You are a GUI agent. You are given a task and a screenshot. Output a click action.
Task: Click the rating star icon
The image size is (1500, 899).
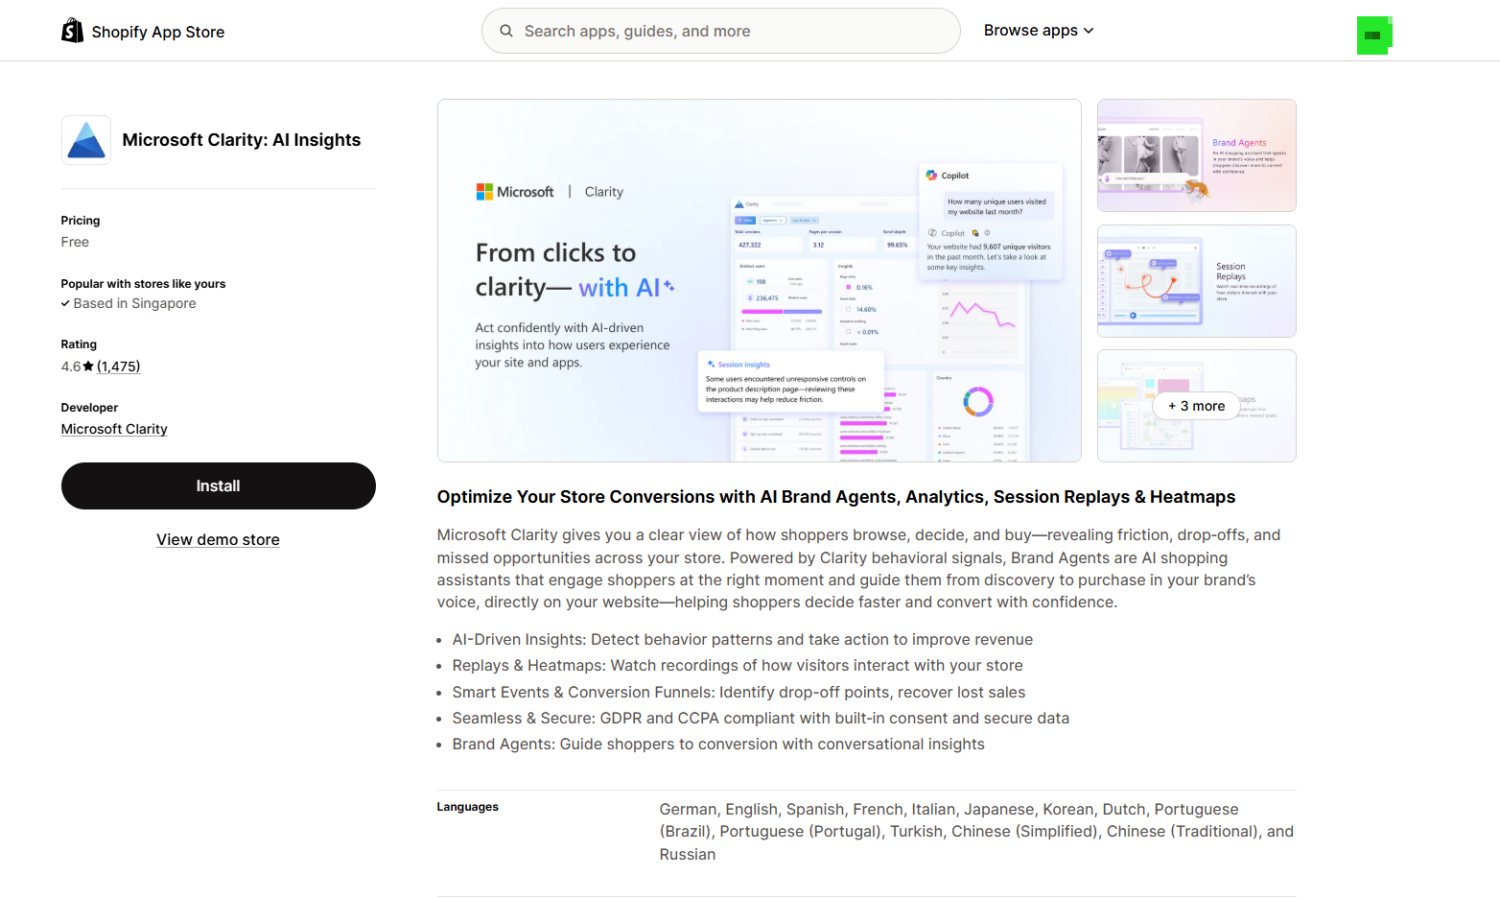(88, 367)
